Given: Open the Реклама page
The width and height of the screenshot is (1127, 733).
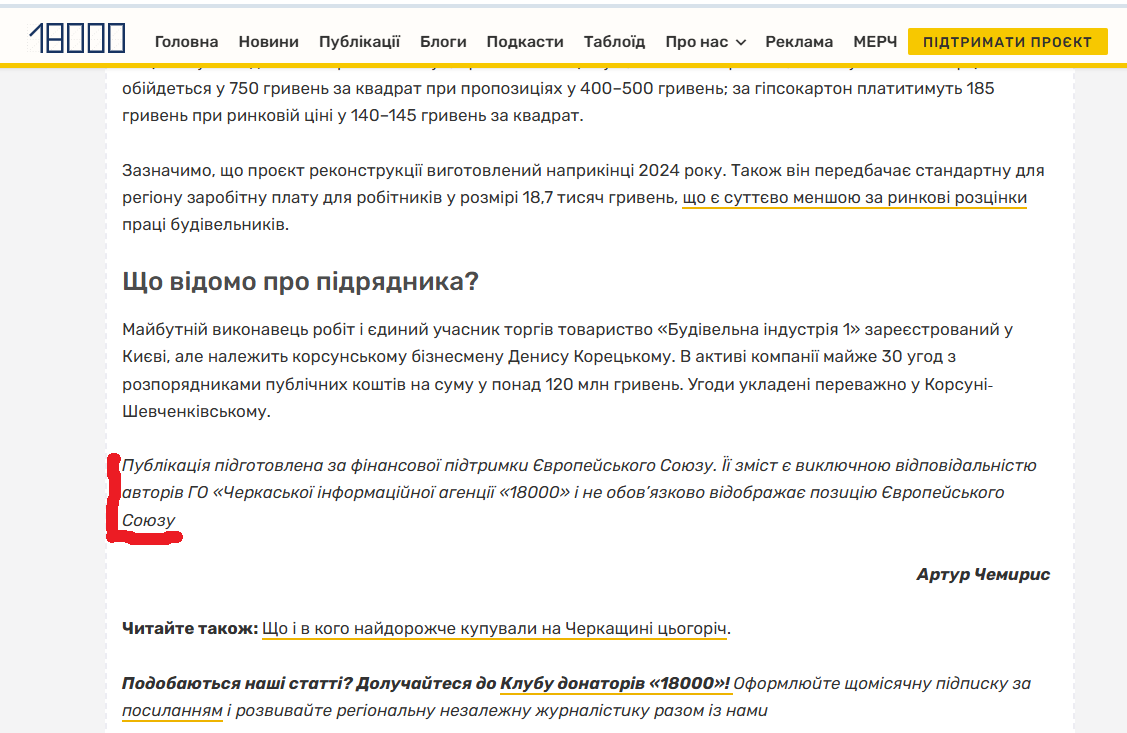Looking at the screenshot, I should [799, 42].
